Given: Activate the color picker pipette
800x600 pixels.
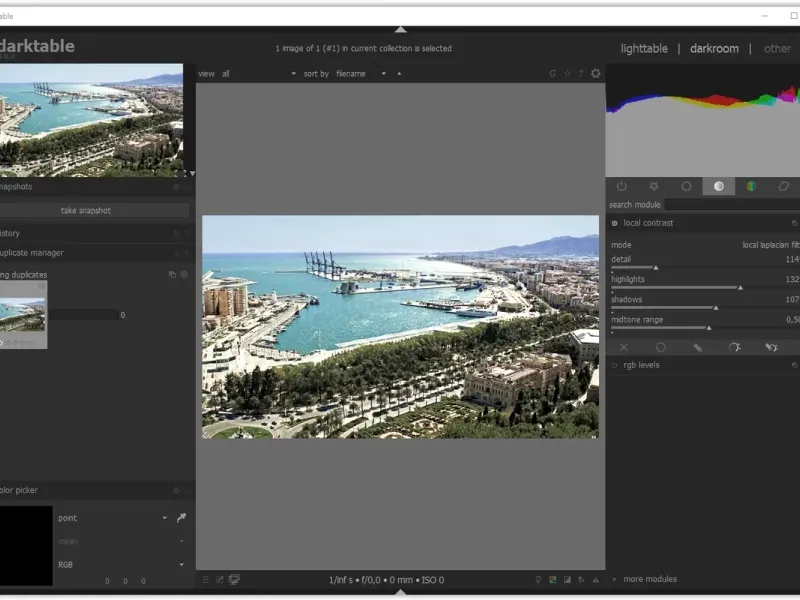Looking at the screenshot, I should point(181,518).
